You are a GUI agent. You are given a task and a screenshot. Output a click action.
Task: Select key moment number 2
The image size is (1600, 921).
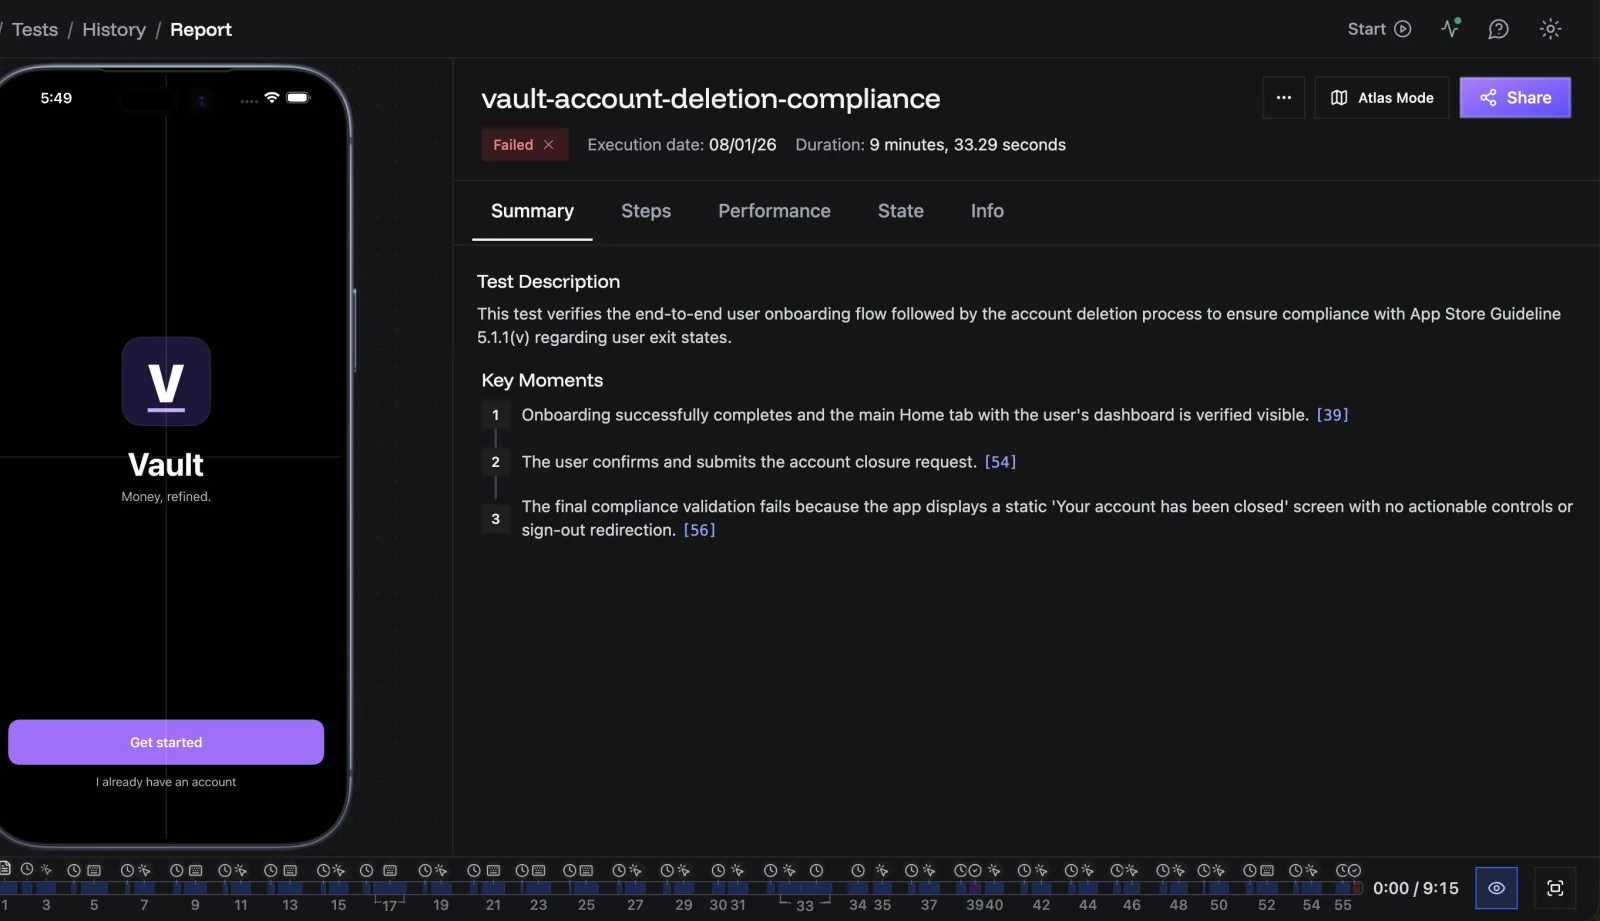[495, 462]
